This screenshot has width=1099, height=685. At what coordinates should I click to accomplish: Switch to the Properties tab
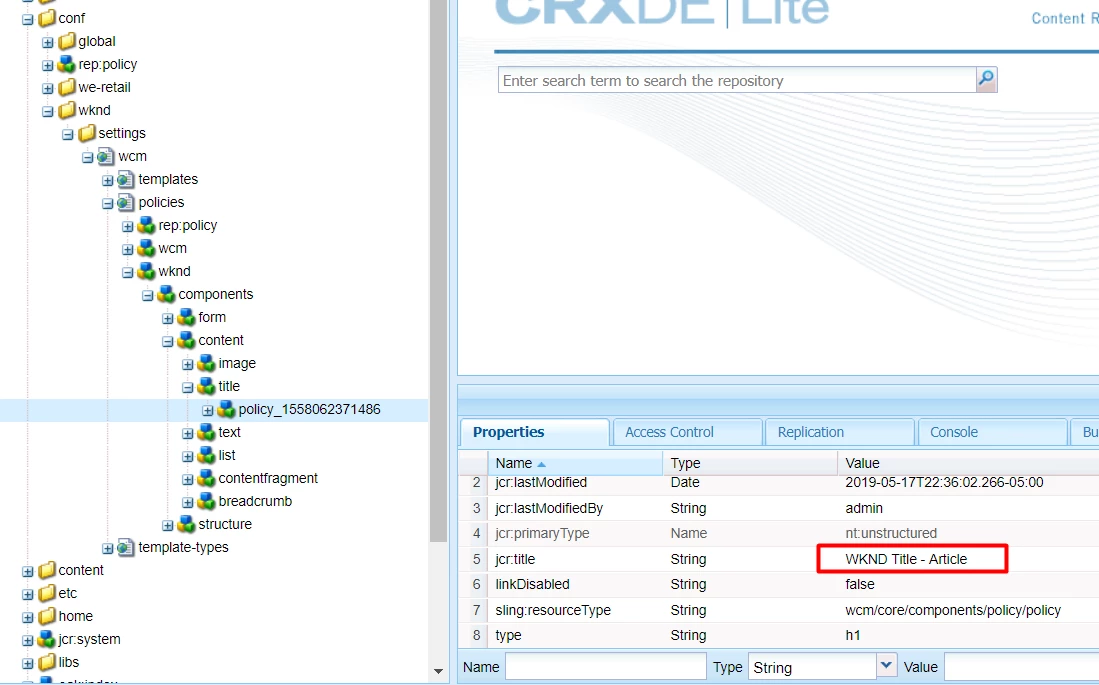[534, 433]
